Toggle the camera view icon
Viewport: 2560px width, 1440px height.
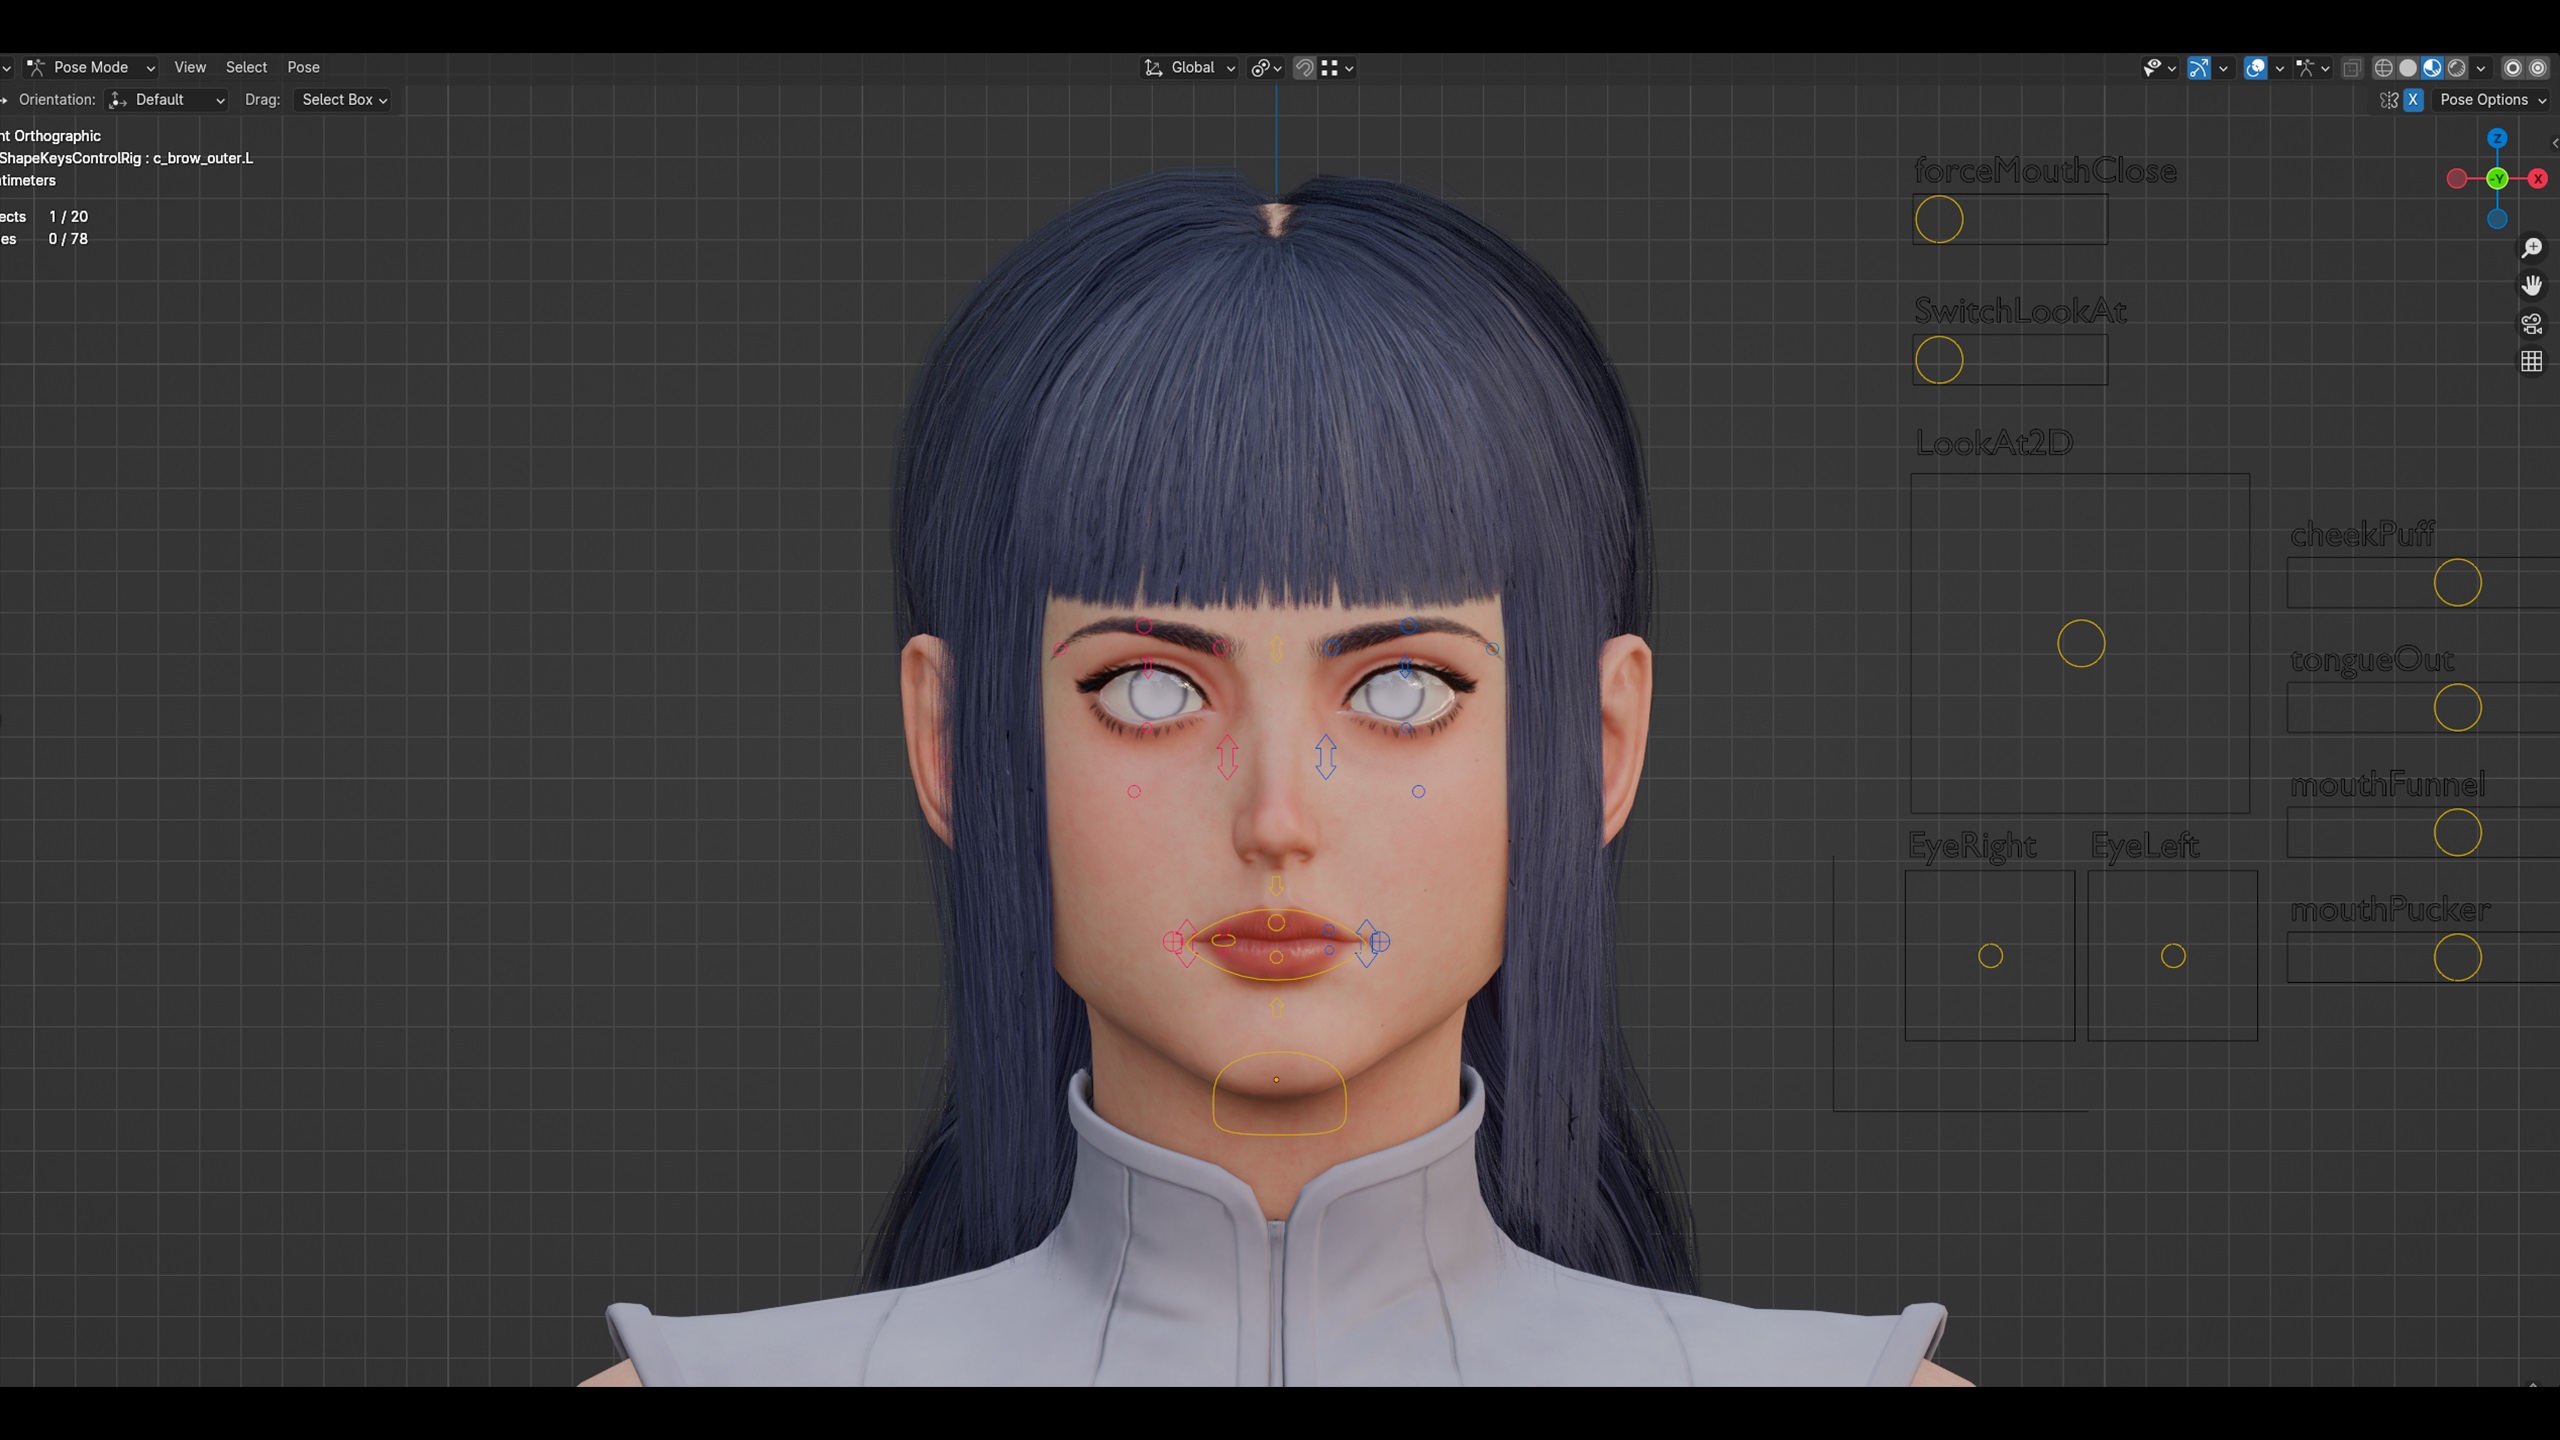(x=2531, y=324)
